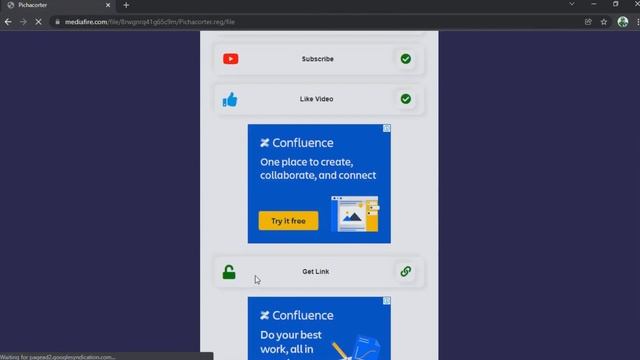Close the Pichacorter tab
The height and width of the screenshot is (360, 640).
108,5
